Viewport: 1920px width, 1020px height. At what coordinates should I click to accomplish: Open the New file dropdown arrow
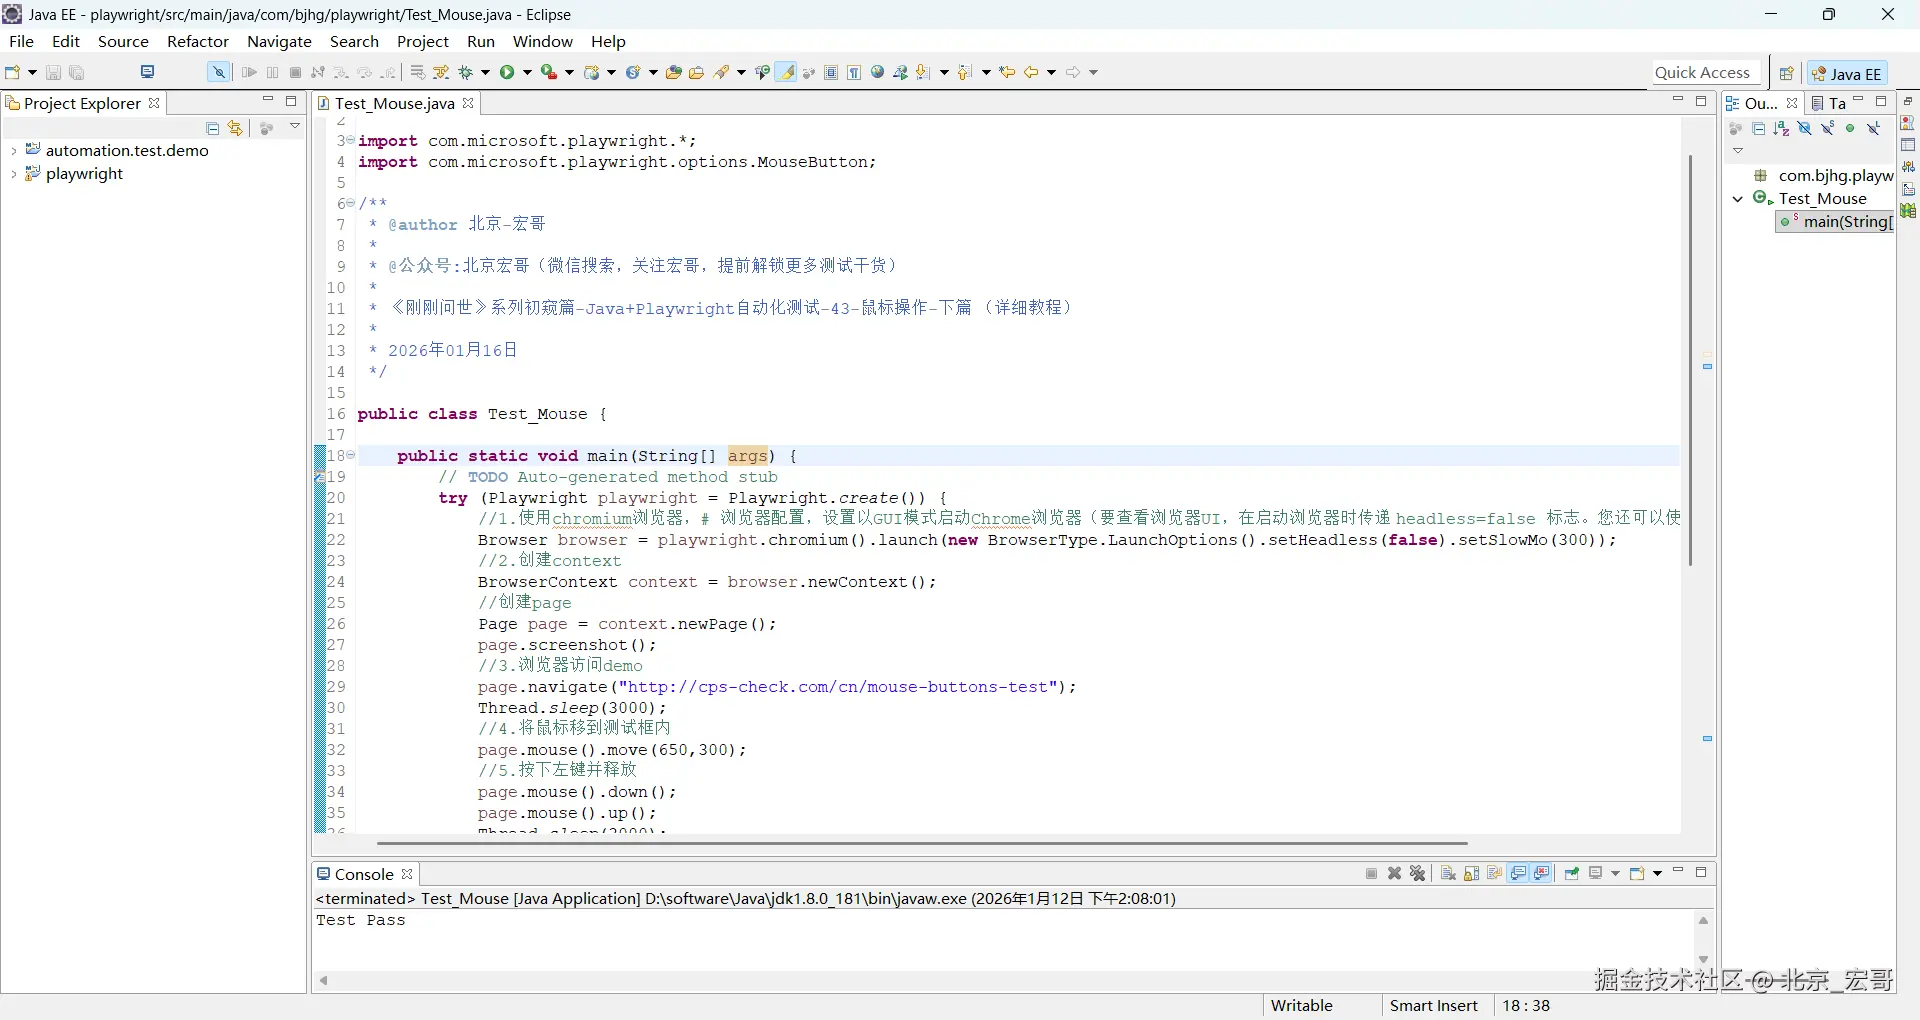32,72
